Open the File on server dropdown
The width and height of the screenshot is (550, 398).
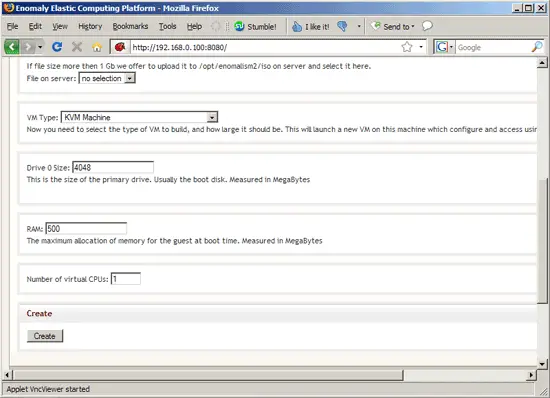[107, 78]
